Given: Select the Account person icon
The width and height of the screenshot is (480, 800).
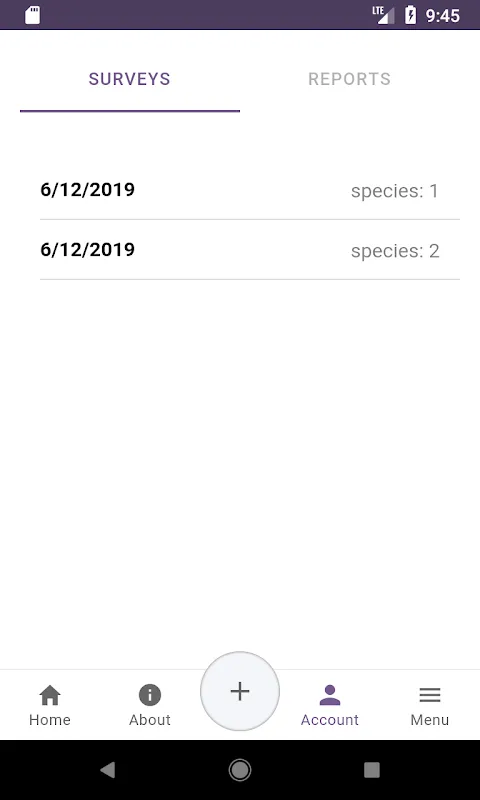Looking at the screenshot, I should 330,695.
